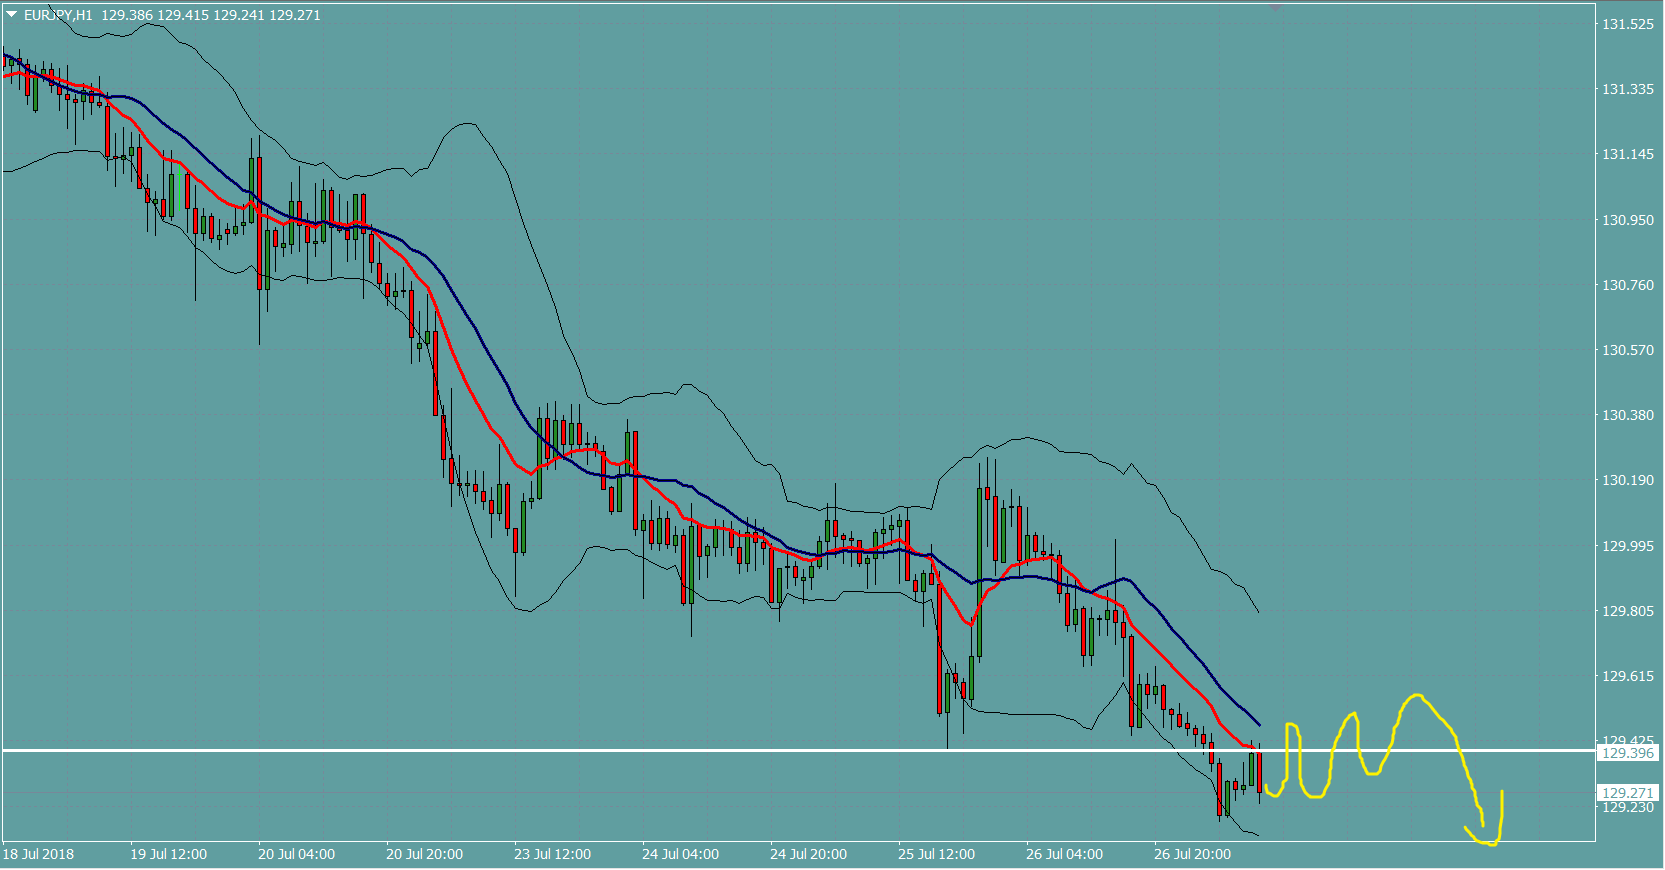Click the yellow hand-drawn arrow tip
Viewport: 1665px width, 870px height.
tap(1502, 792)
